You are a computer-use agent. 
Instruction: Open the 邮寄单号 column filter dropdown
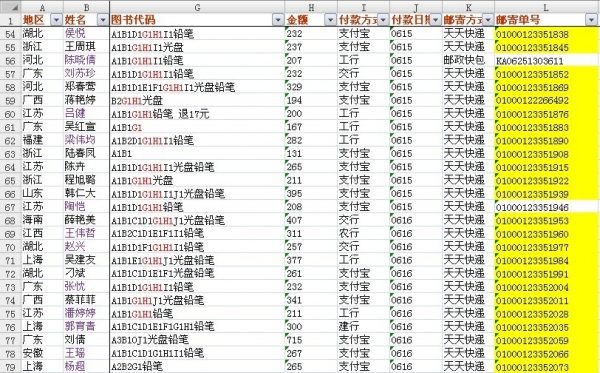[591, 20]
